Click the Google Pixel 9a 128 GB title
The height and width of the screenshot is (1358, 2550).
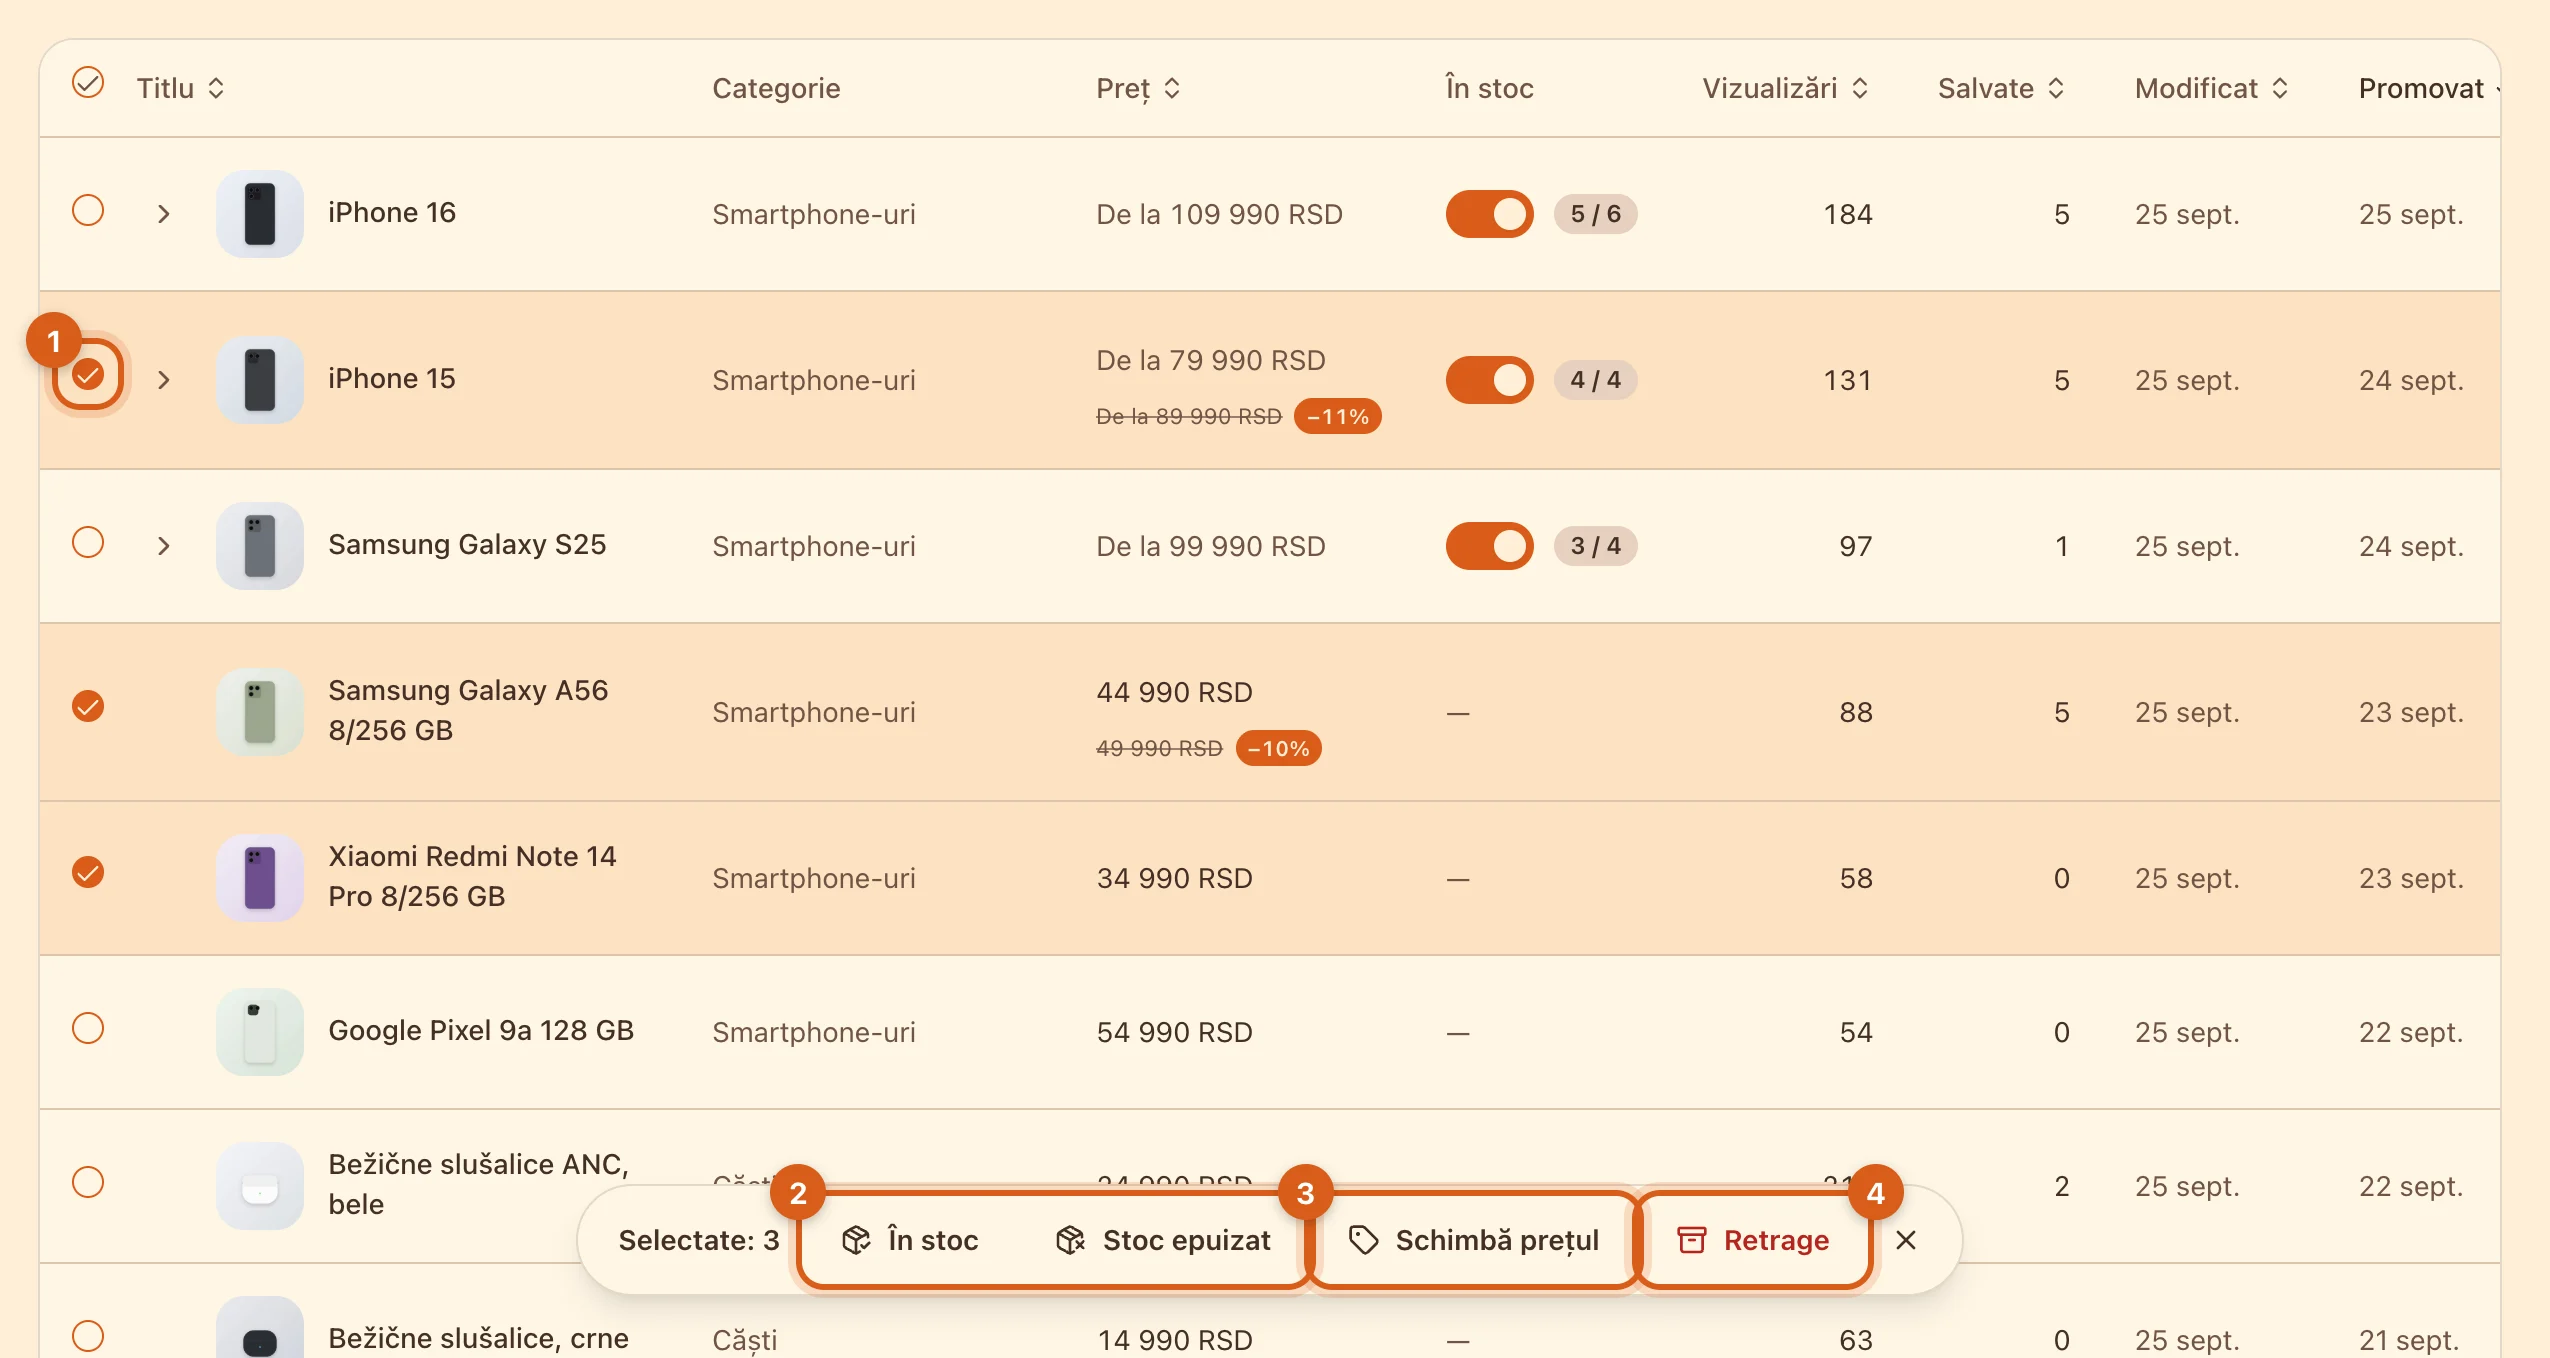tap(481, 1030)
